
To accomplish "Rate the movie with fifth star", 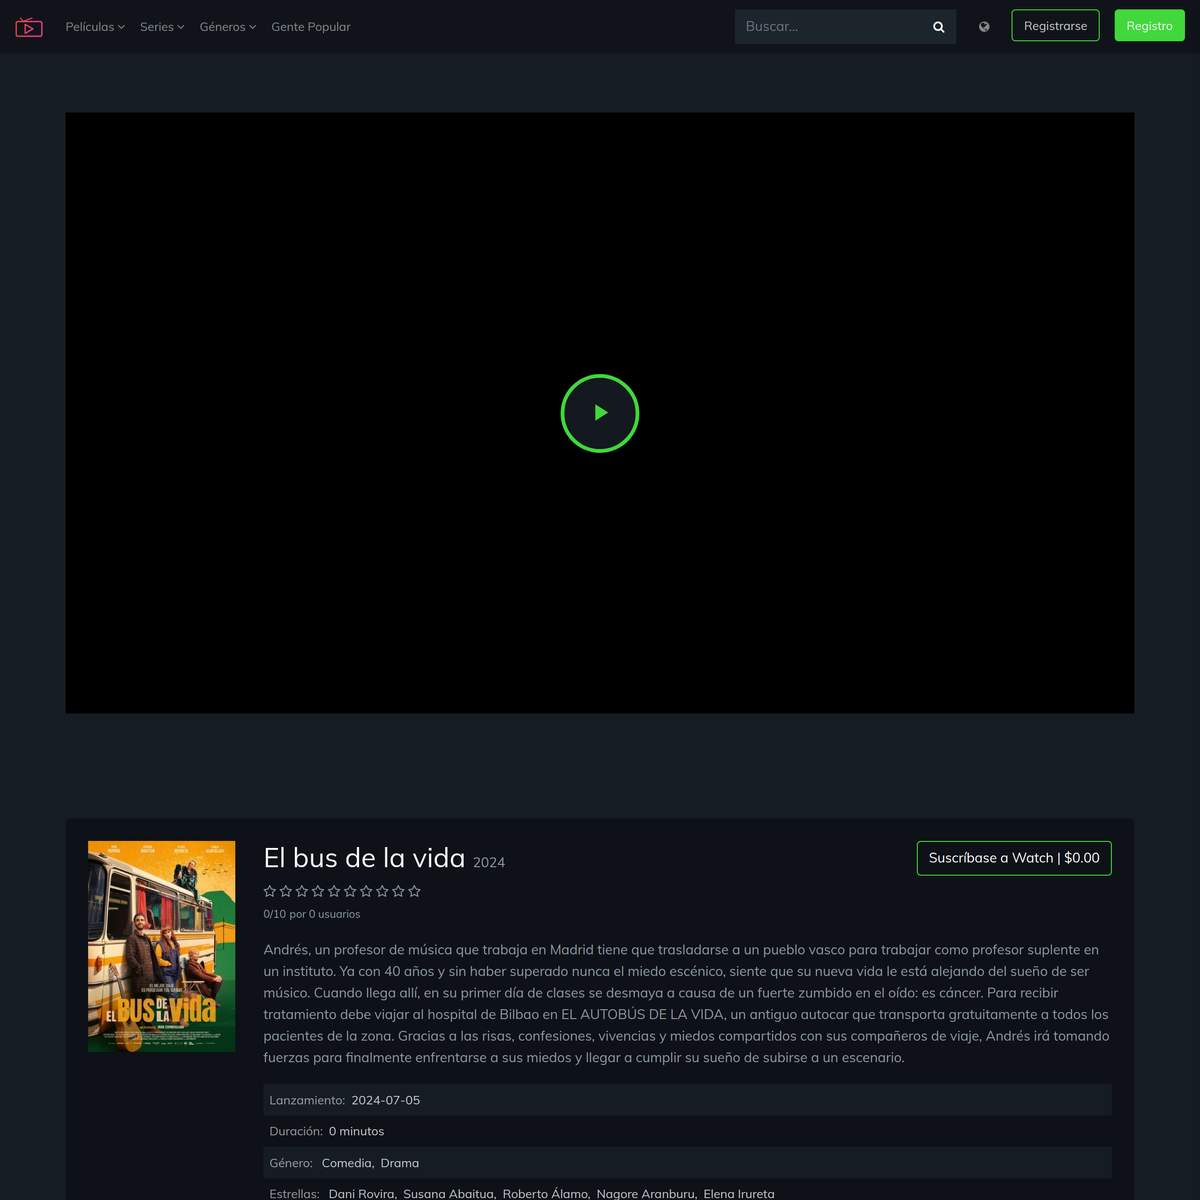I will point(334,891).
